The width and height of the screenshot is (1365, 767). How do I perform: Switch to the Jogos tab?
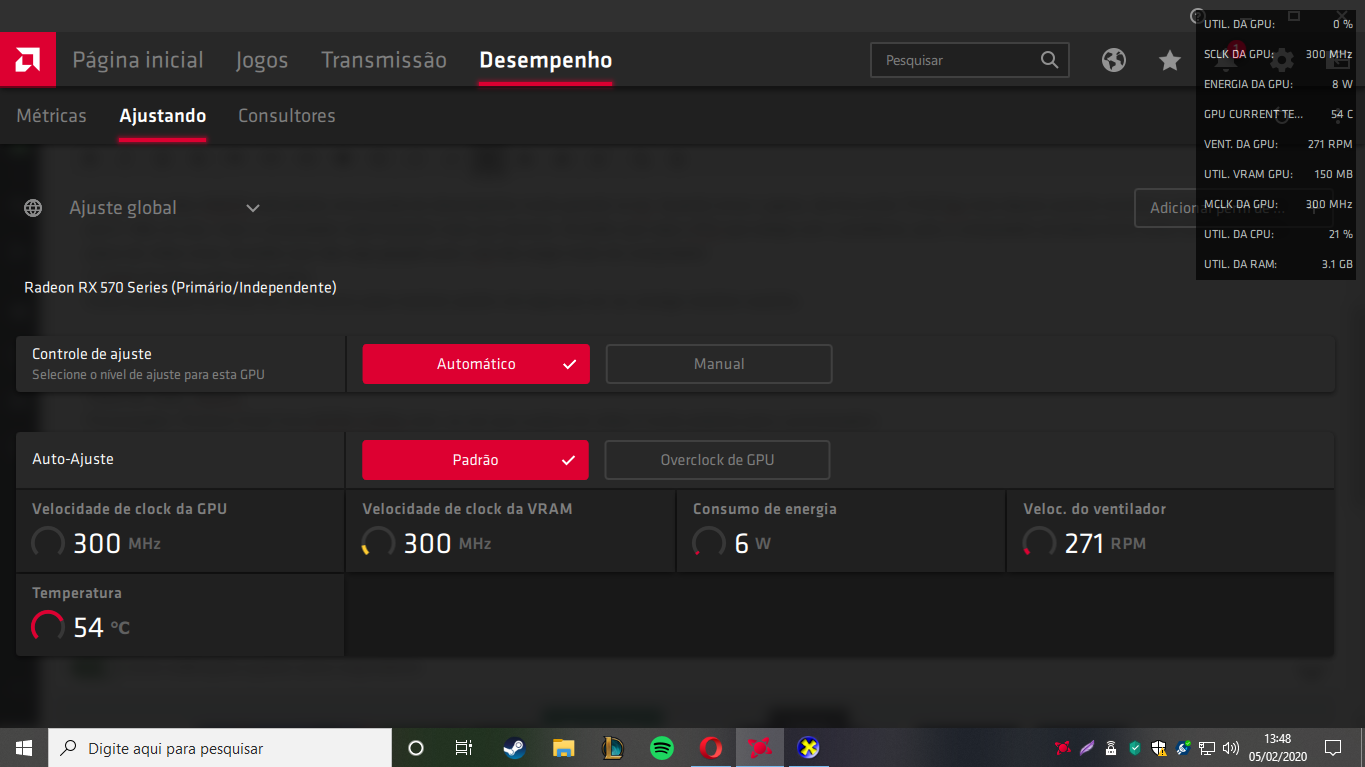[262, 60]
